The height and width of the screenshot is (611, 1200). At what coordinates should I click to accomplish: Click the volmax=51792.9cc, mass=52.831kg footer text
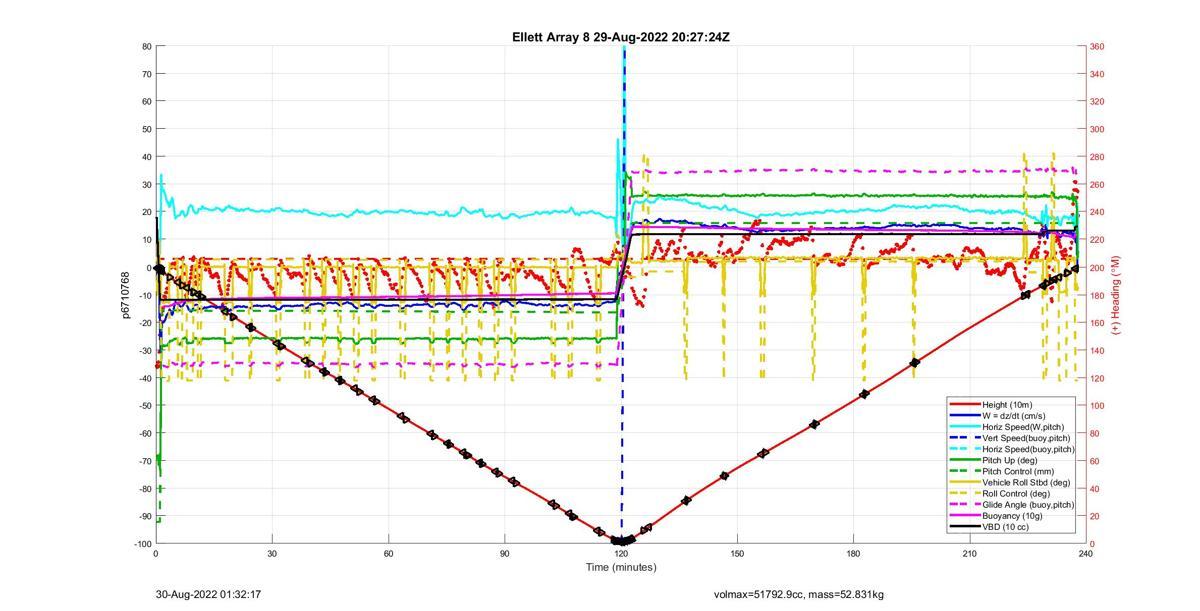[798, 595]
